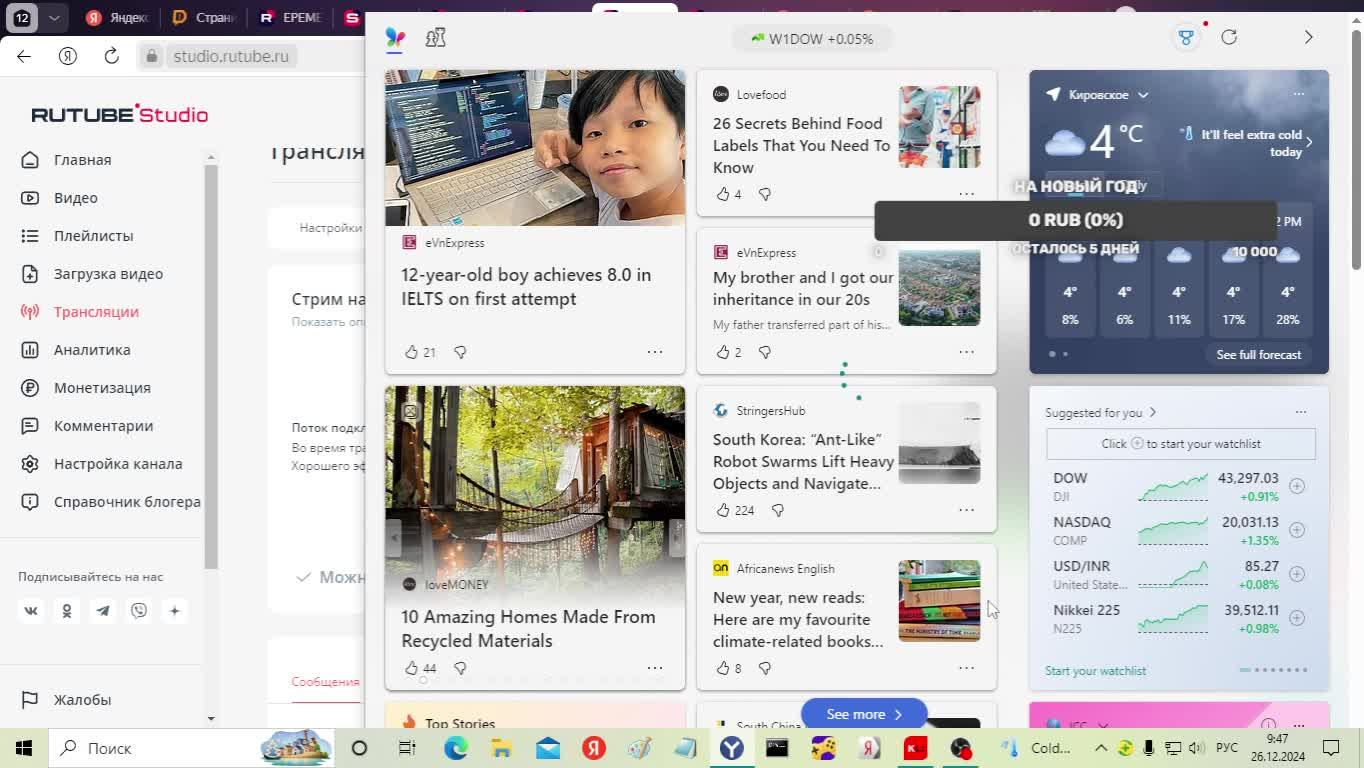The width and height of the screenshot is (1364, 768).
Task: Dislike the 12-year-old boy IELTS article
Action: [460, 352]
